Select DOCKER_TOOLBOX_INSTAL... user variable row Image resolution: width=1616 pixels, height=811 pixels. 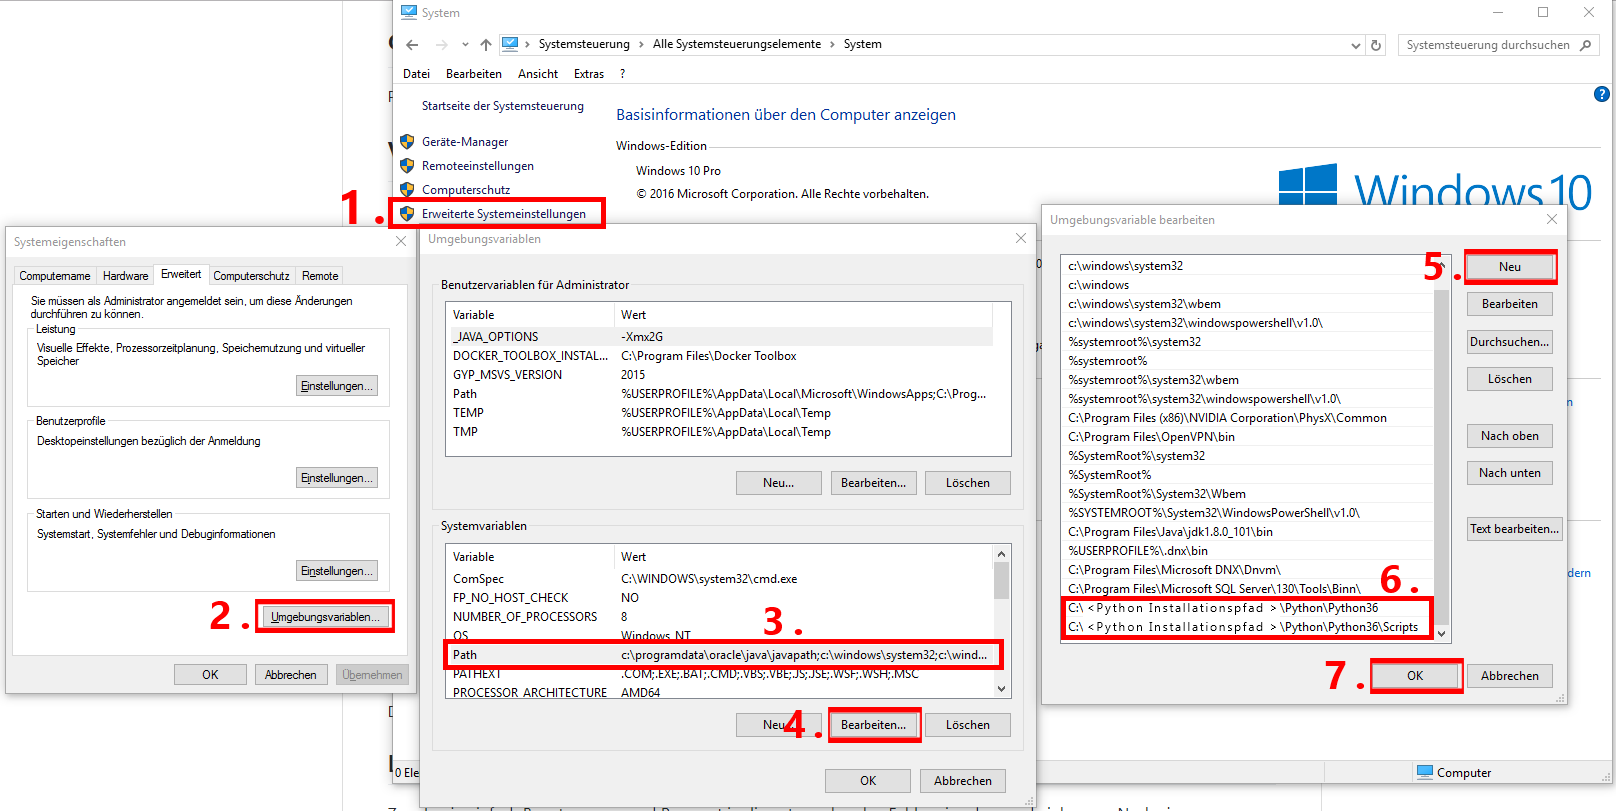click(x=721, y=356)
